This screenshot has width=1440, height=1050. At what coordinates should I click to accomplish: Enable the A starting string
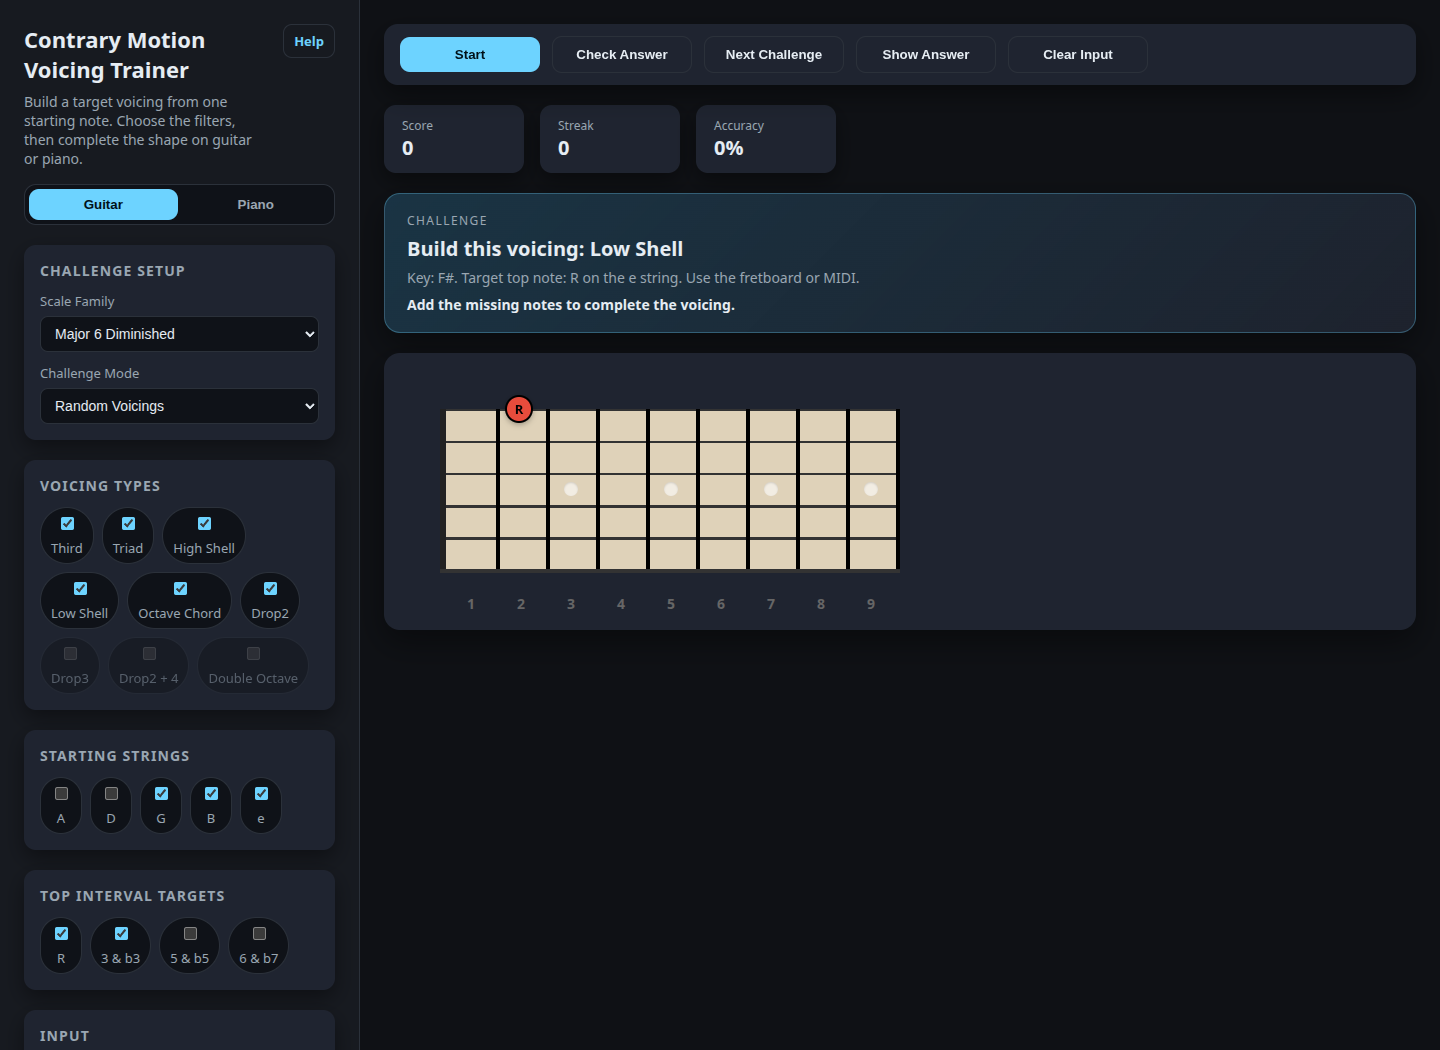(61, 793)
